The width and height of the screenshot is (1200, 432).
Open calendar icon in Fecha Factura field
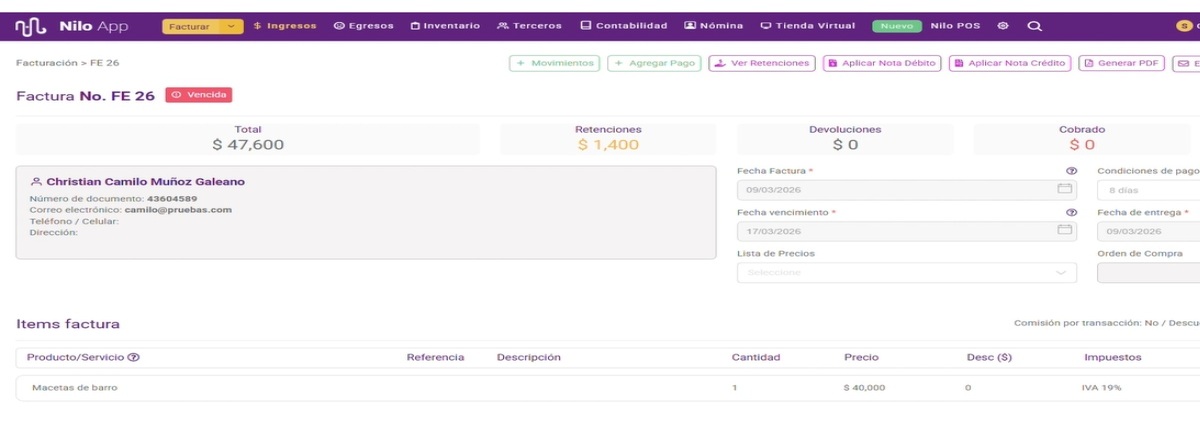1064,189
